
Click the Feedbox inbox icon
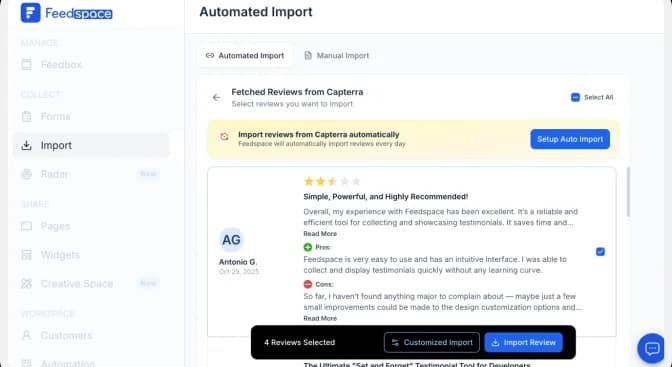(27, 65)
